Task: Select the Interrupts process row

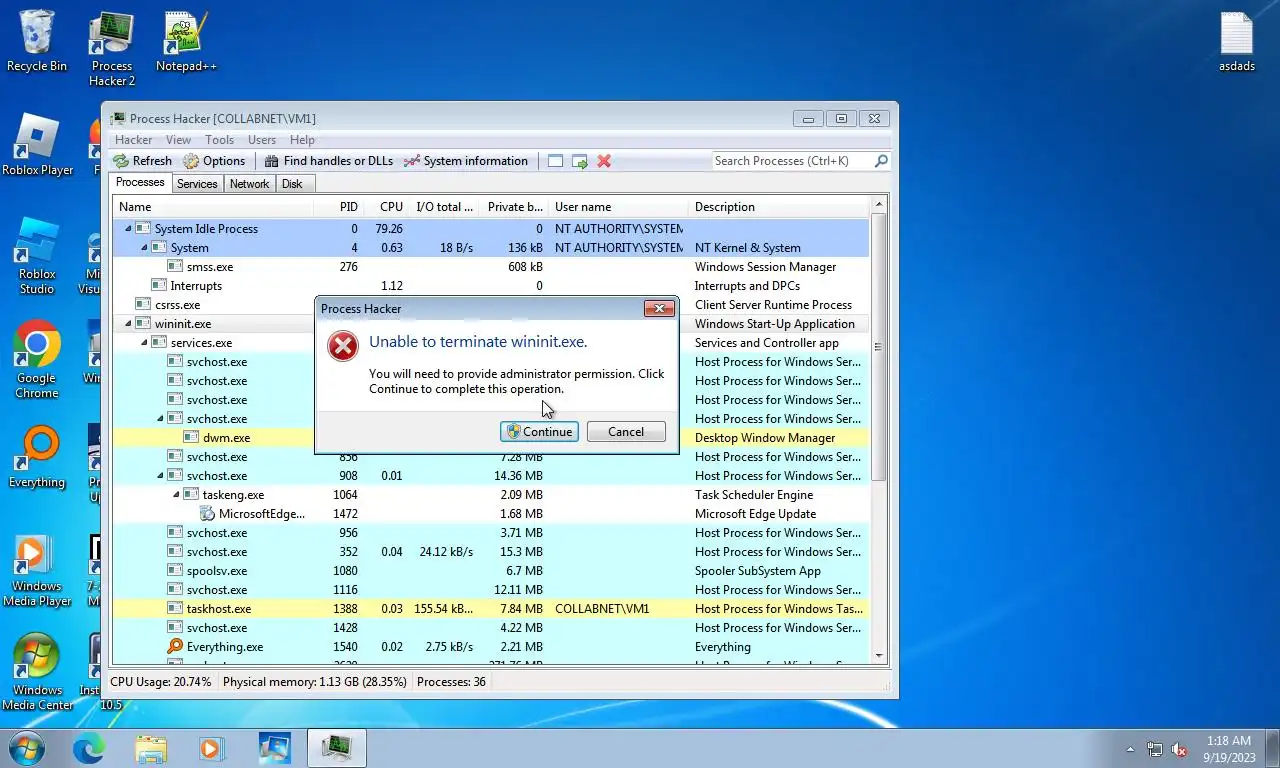Action: coord(491,286)
